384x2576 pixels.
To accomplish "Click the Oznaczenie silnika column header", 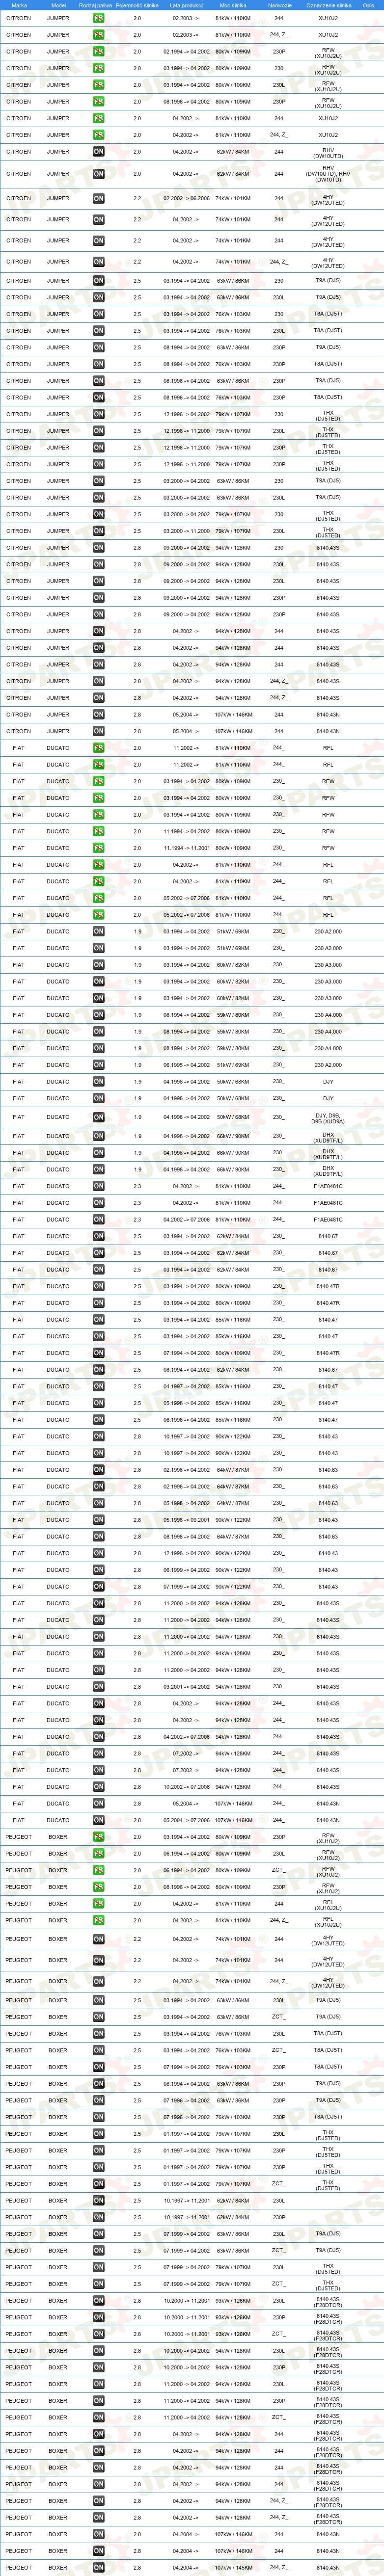I will [328, 5].
